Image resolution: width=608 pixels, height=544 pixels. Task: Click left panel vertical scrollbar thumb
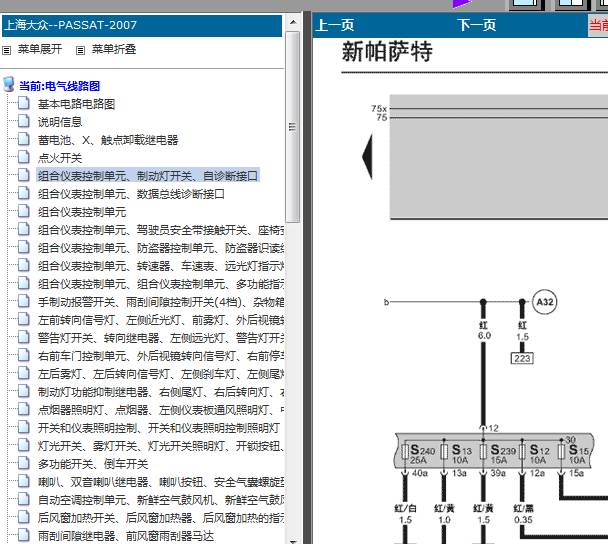point(293,127)
